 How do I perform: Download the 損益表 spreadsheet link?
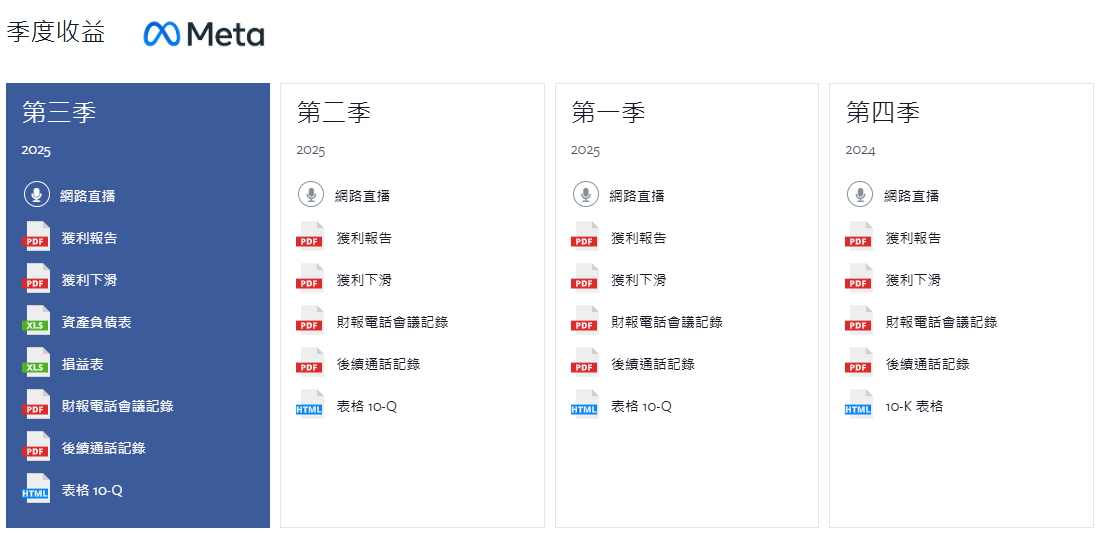point(83,364)
